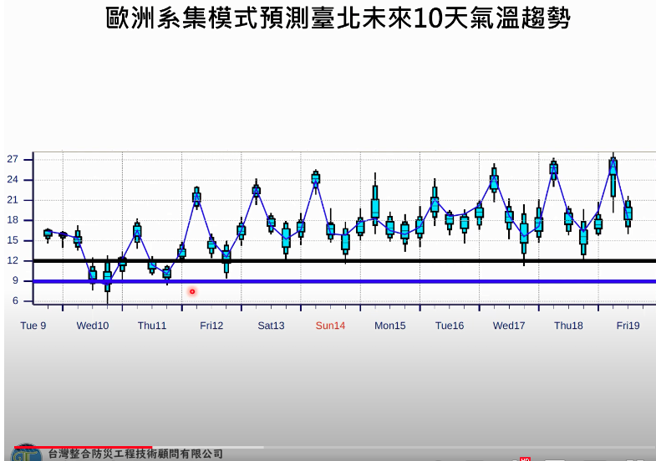Click the circular channel logo in the bottom-left corner
Screen dimensions: 656x461
(26, 454)
